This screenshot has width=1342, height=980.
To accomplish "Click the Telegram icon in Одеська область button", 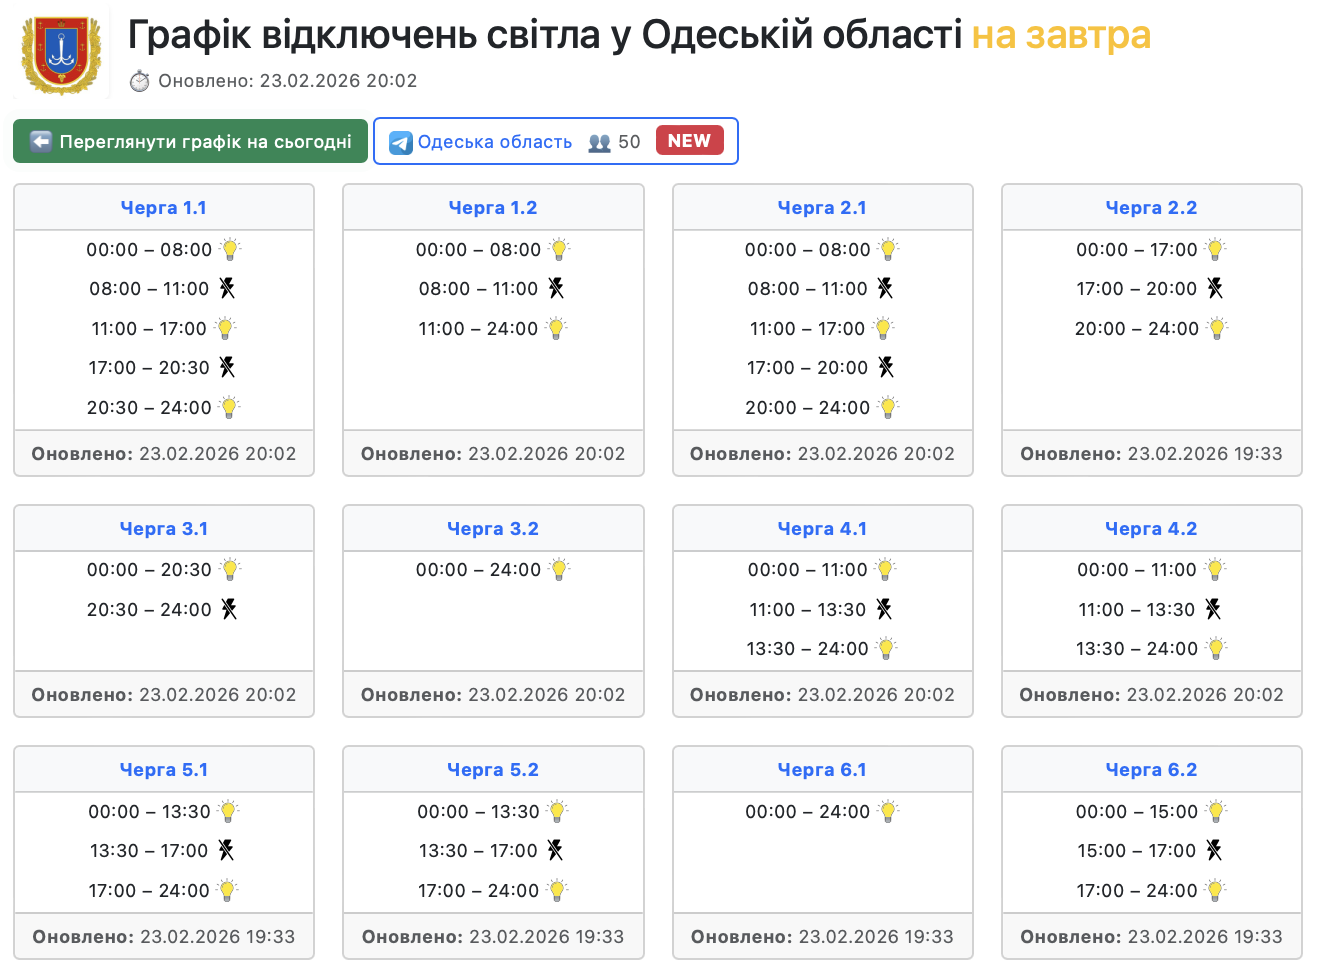I will (x=401, y=142).
